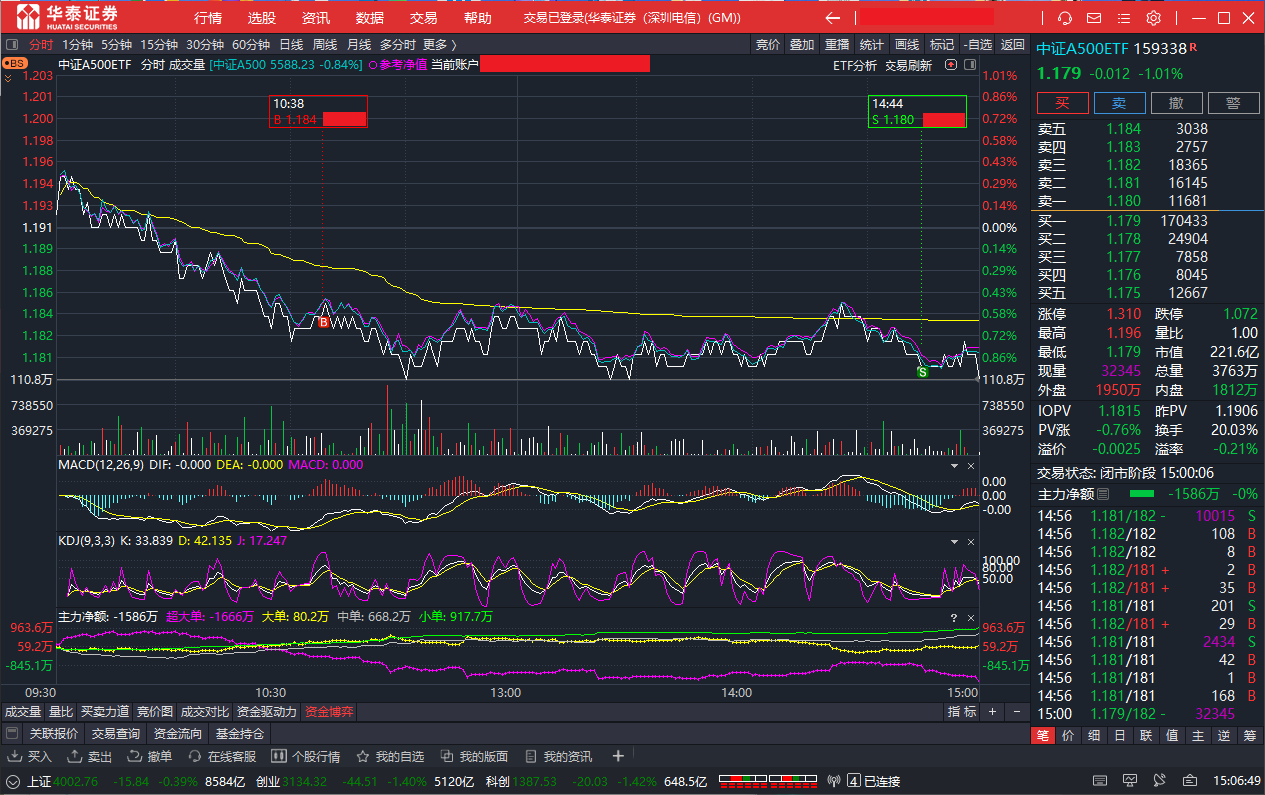This screenshot has height=795, width=1265.
Task: Click the ETF分析 link
Action: (854, 65)
